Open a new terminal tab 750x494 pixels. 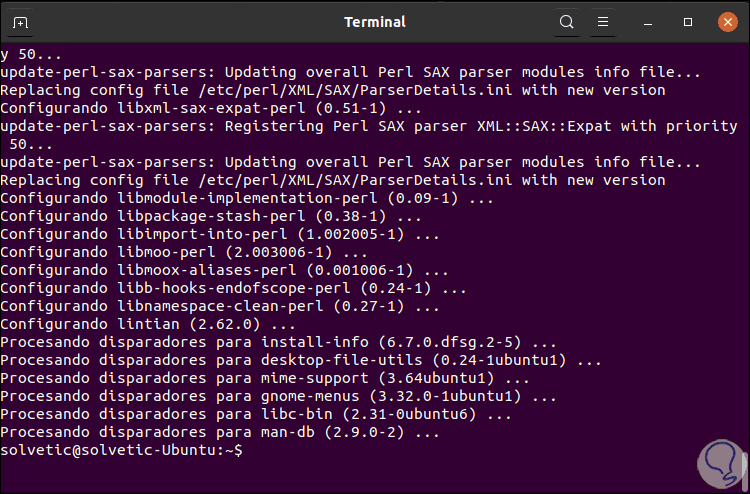(21, 22)
